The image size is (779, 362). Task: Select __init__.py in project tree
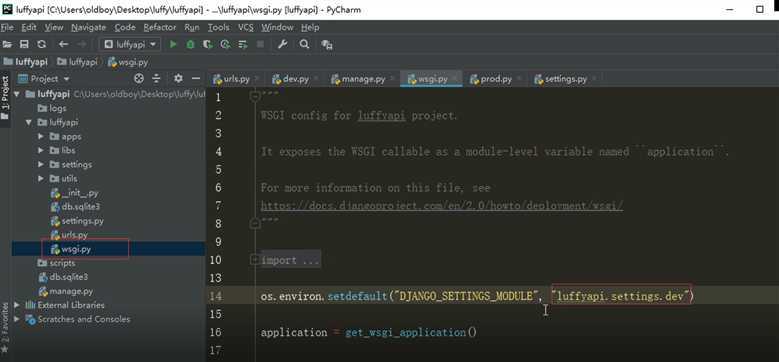(75, 193)
